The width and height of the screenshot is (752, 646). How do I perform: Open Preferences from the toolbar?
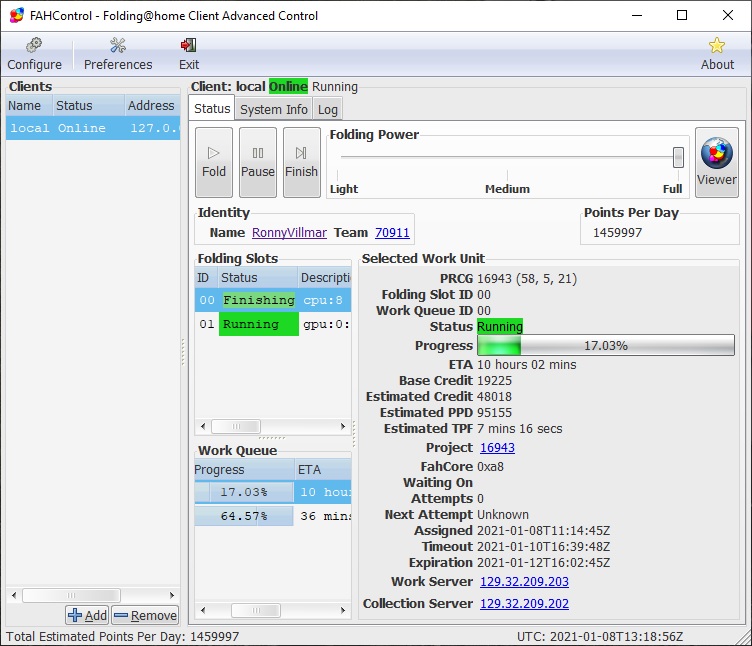coord(118,54)
